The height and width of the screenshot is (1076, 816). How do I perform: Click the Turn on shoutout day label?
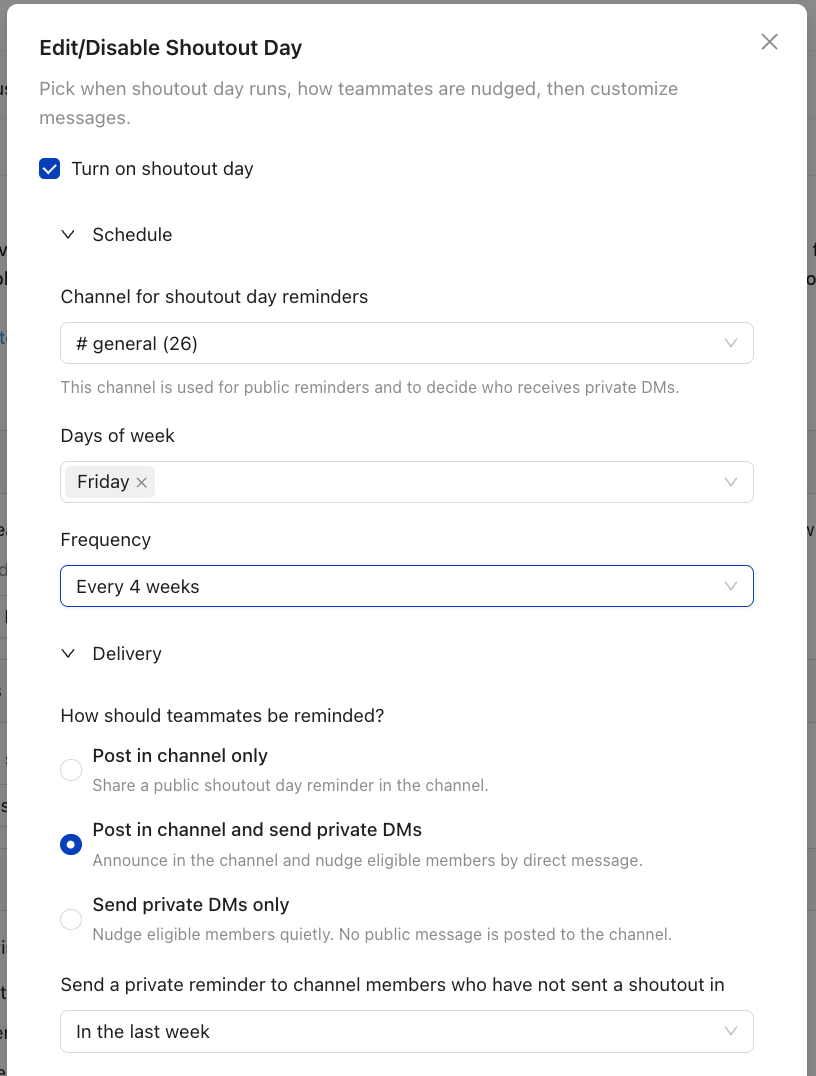point(163,169)
